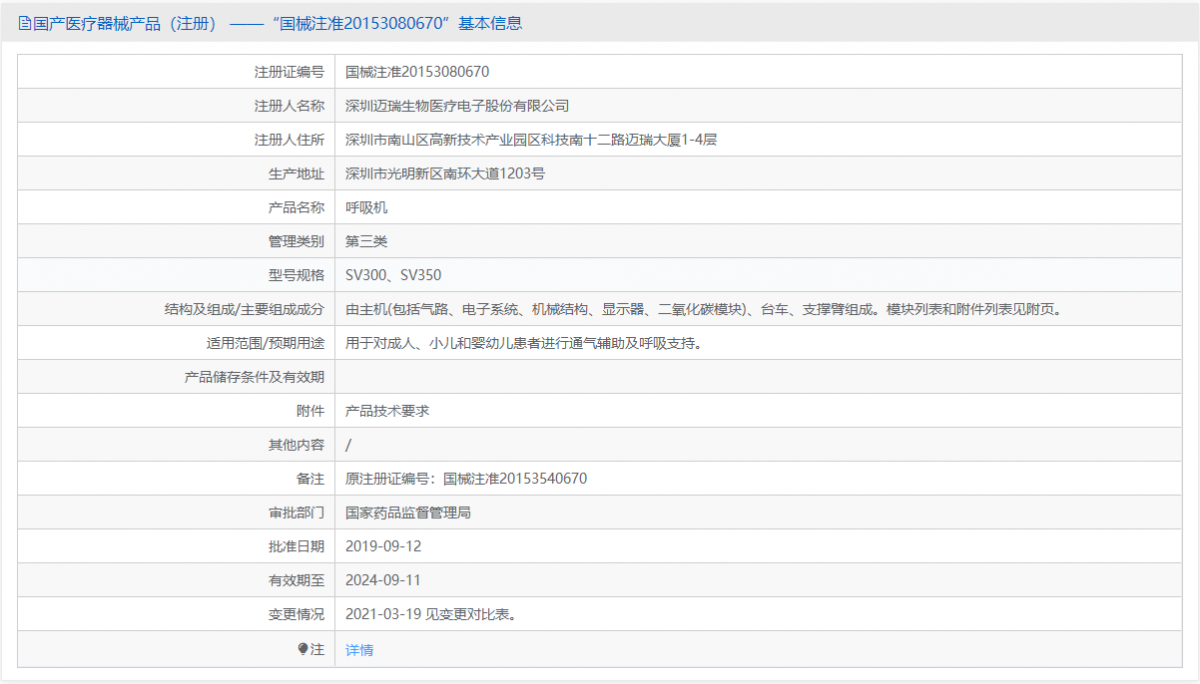Click the document icon beside the page title
This screenshot has height=684, width=1200.
pos(25,23)
